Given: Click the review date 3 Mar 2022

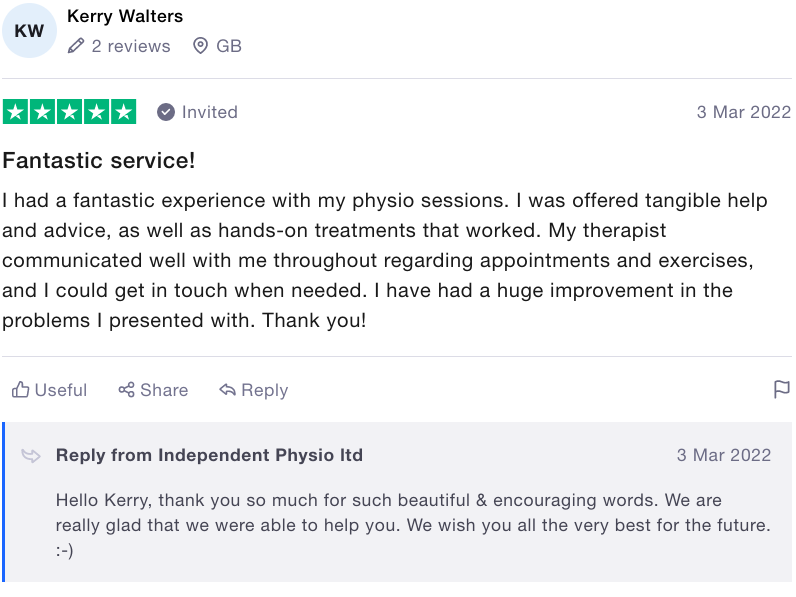Looking at the screenshot, I should point(743,112).
